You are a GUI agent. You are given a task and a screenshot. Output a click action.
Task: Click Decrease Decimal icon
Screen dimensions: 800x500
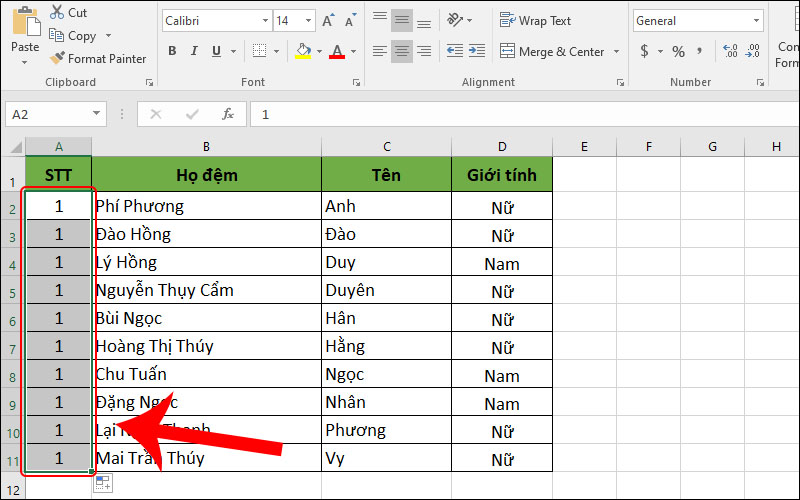(753, 51)
